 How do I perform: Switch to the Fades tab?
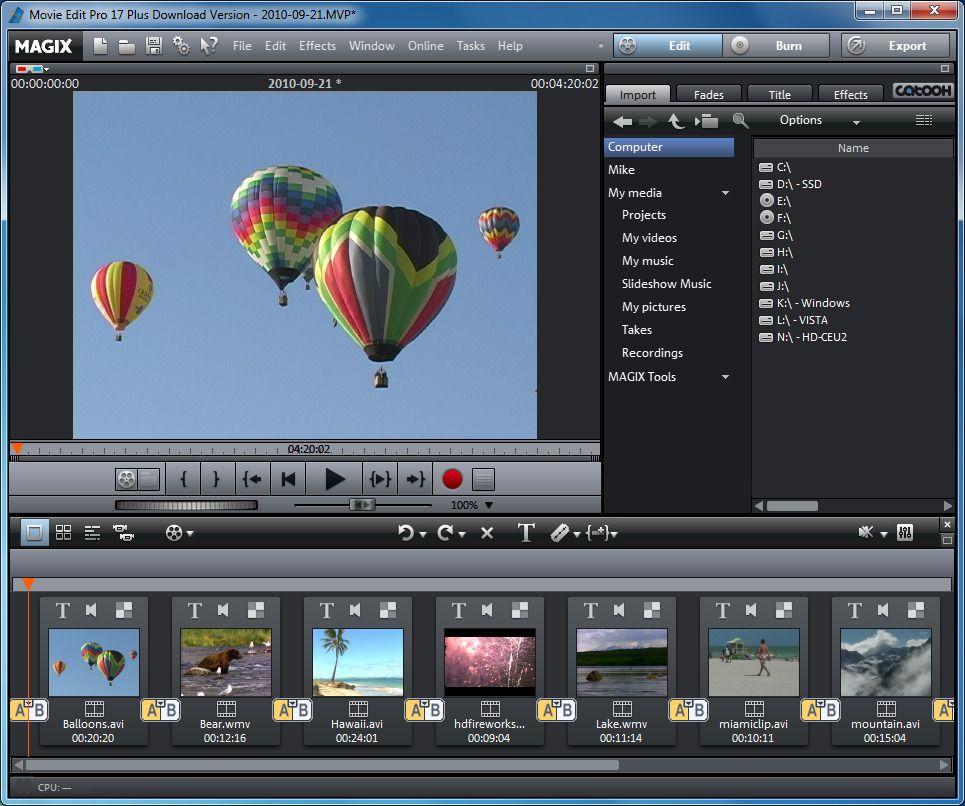[709, 94]
